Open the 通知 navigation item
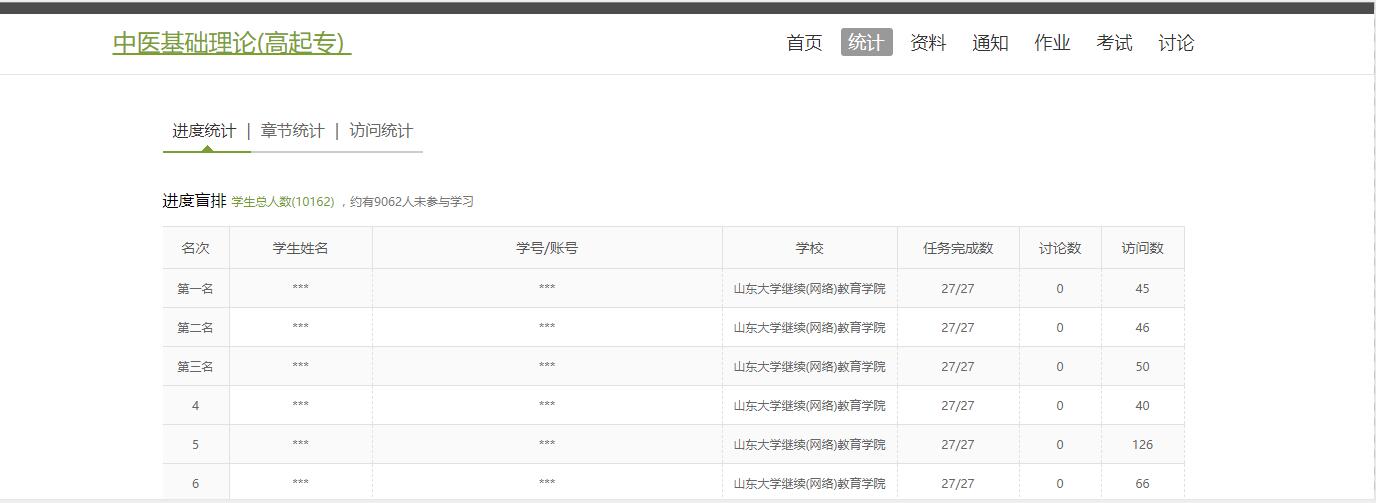Viewport: 1376px width, 503px height. [x=990, y=43]
